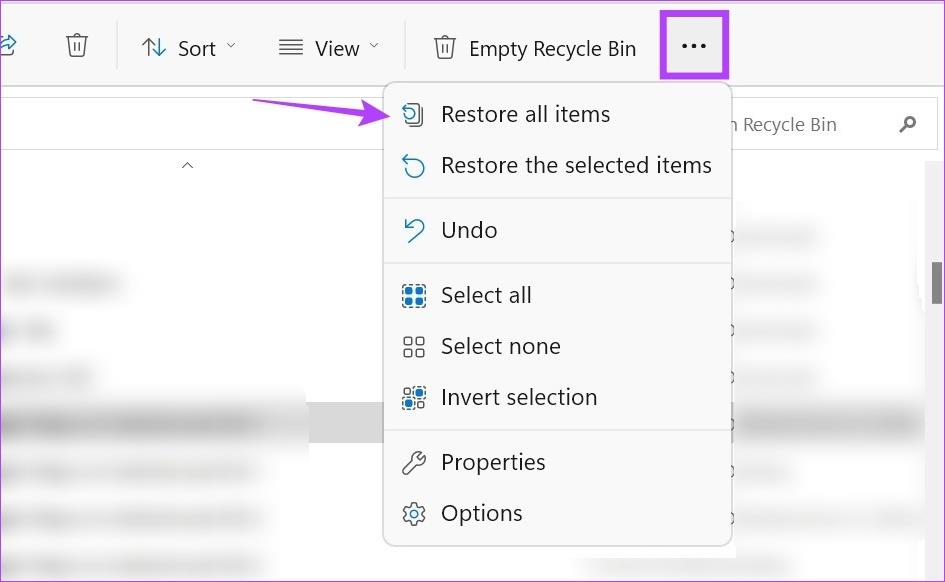The image size is (945, 582).
Task: Click the Undo arrow icon in the menu
Action: [413, 229]
